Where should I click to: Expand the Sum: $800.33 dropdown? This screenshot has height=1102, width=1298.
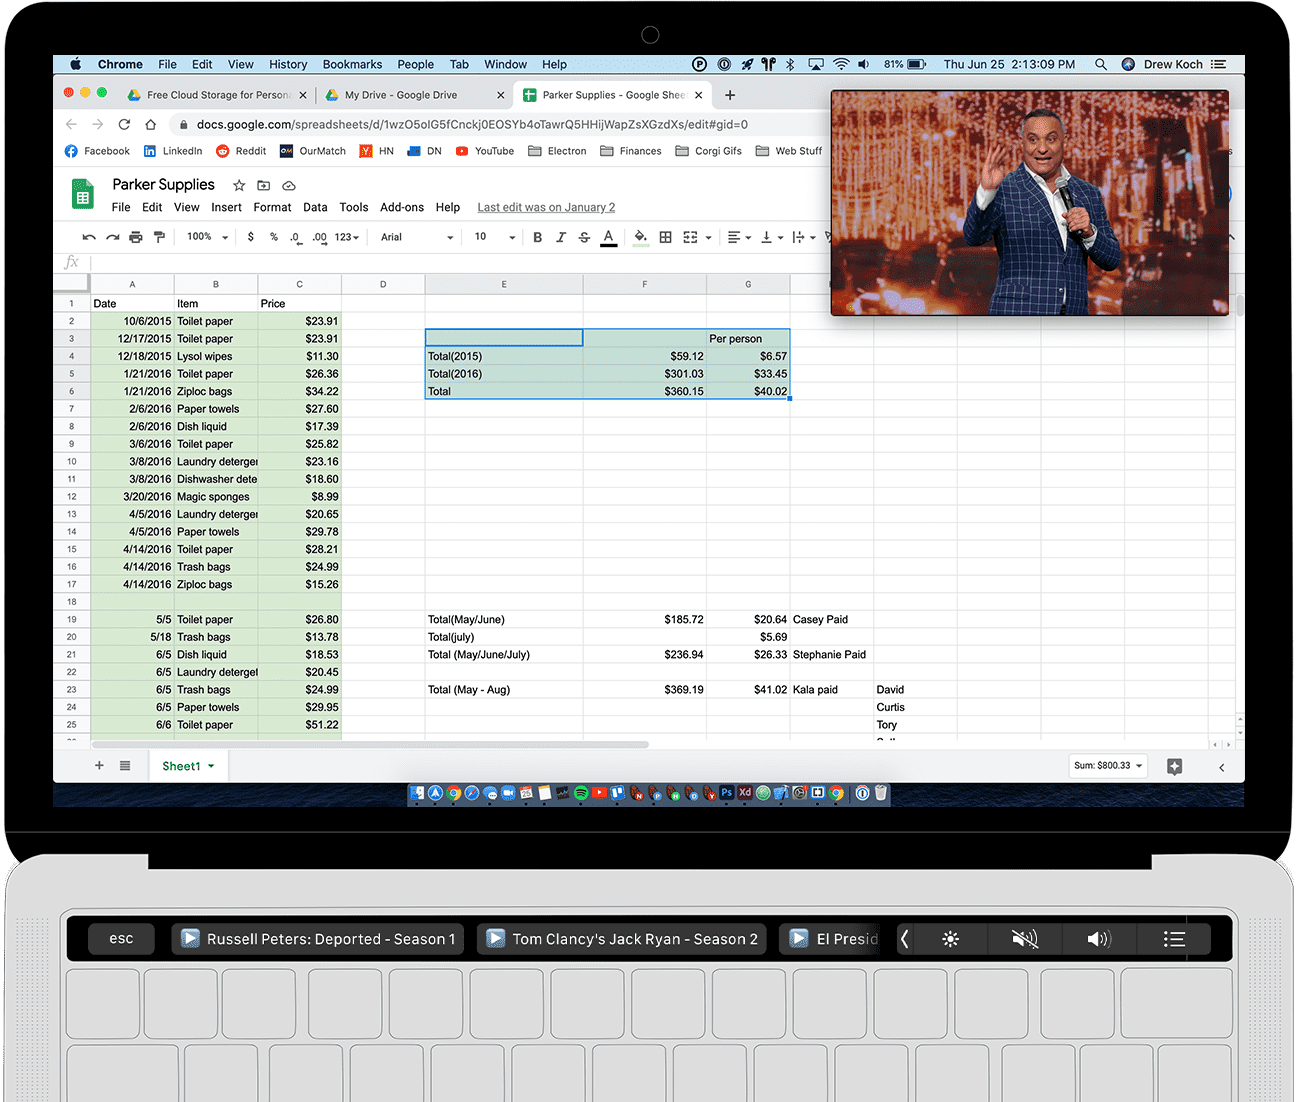pyautogui.click(x=1108, y=766)
